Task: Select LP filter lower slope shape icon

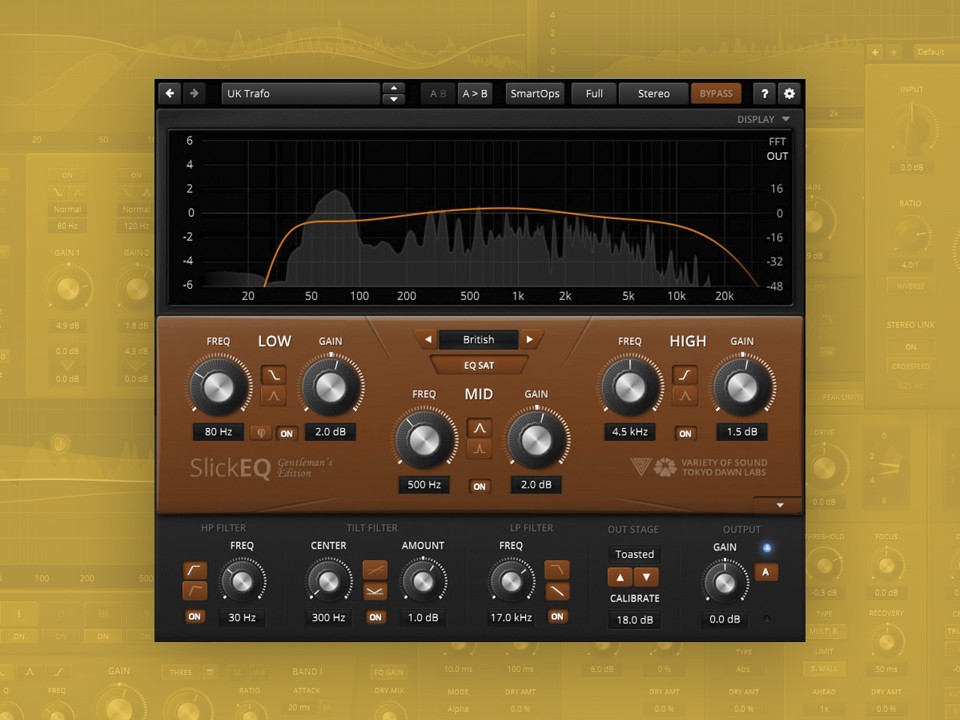Action: coord(557,591)
